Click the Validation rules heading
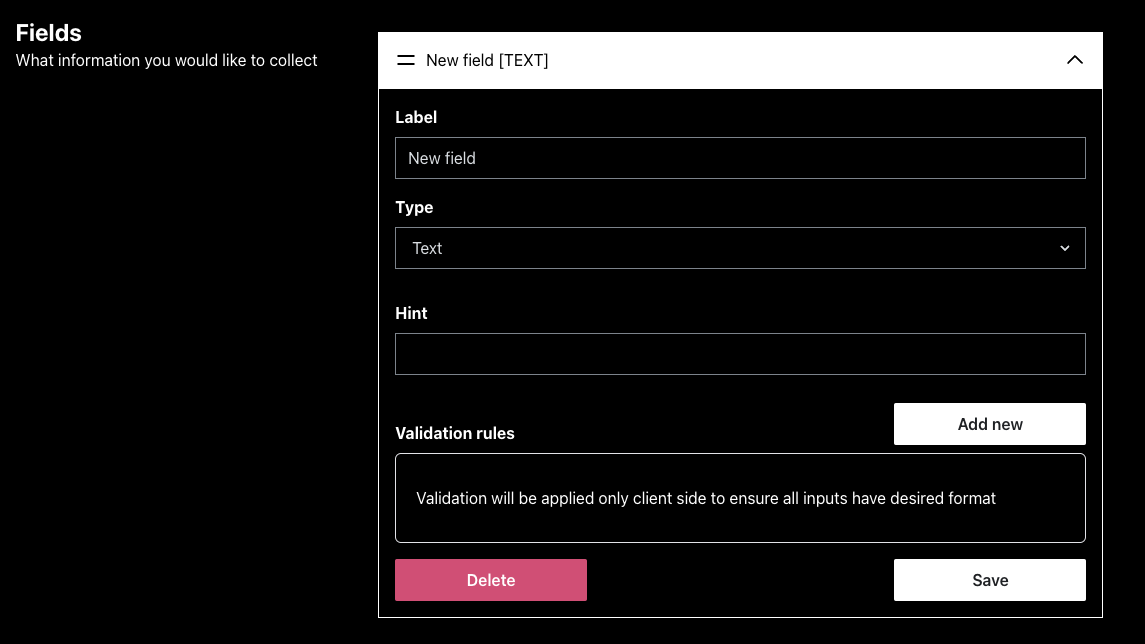This screenshot has width=1145, height=644. (x=455, y=433)
